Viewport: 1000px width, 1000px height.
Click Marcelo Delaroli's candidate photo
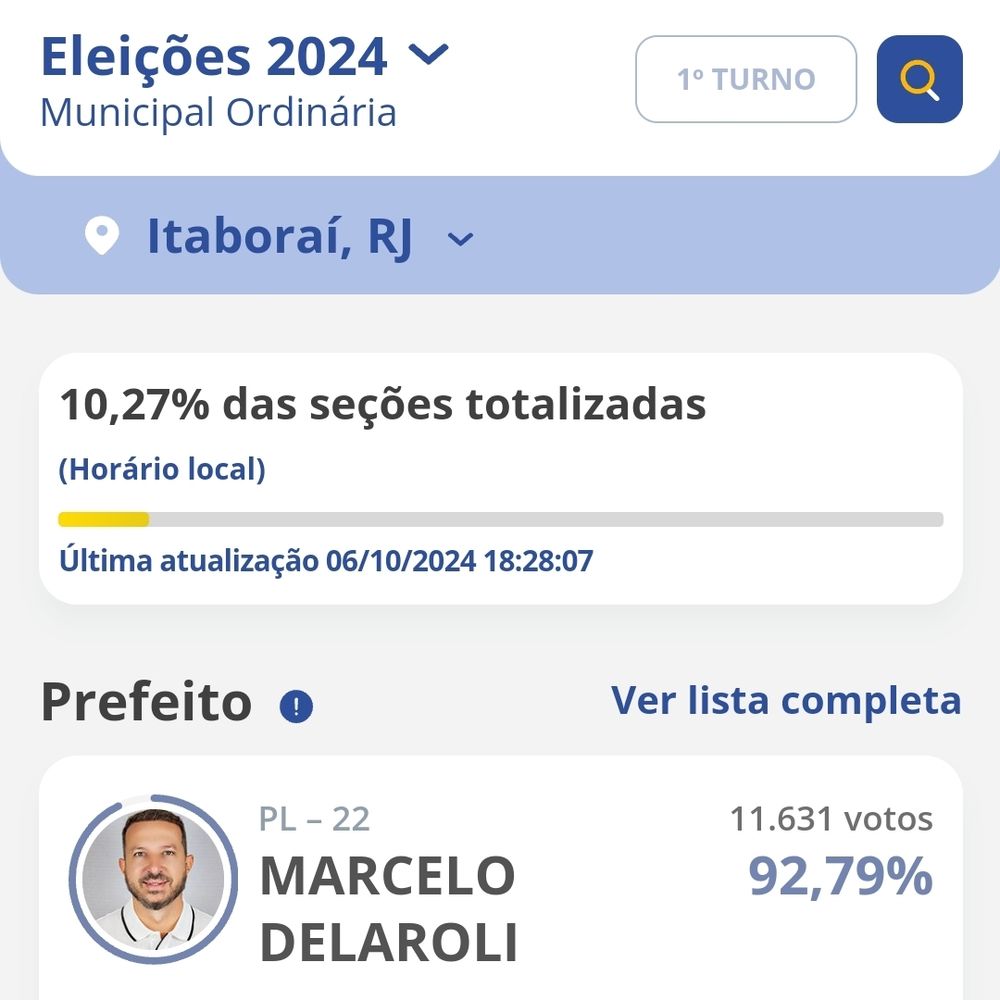pos(153,879)
